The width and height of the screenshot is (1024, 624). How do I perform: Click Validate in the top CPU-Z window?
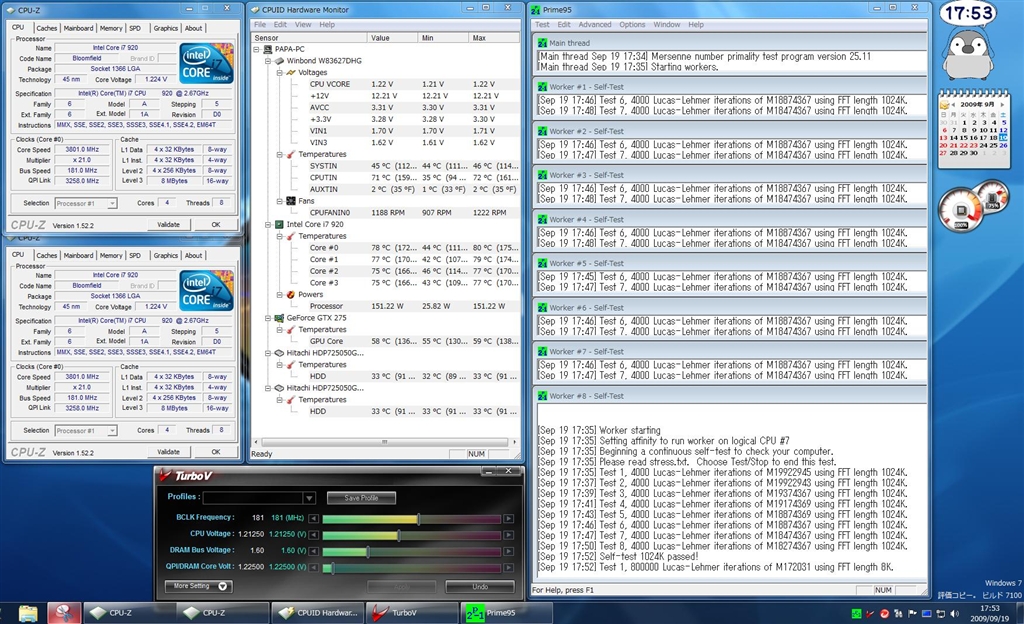pos(169,225)
